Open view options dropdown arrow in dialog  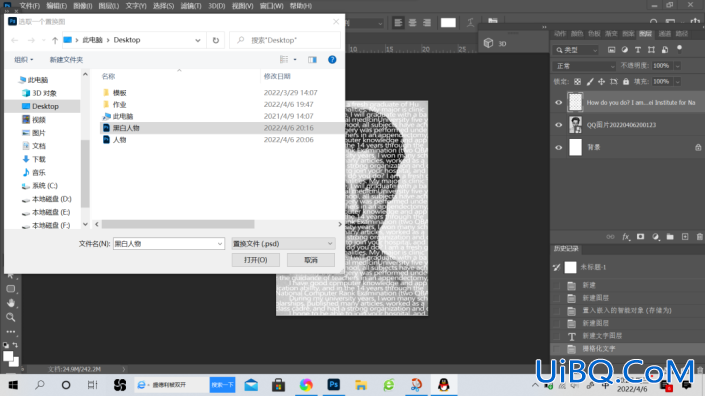click(x=295, y=60)
